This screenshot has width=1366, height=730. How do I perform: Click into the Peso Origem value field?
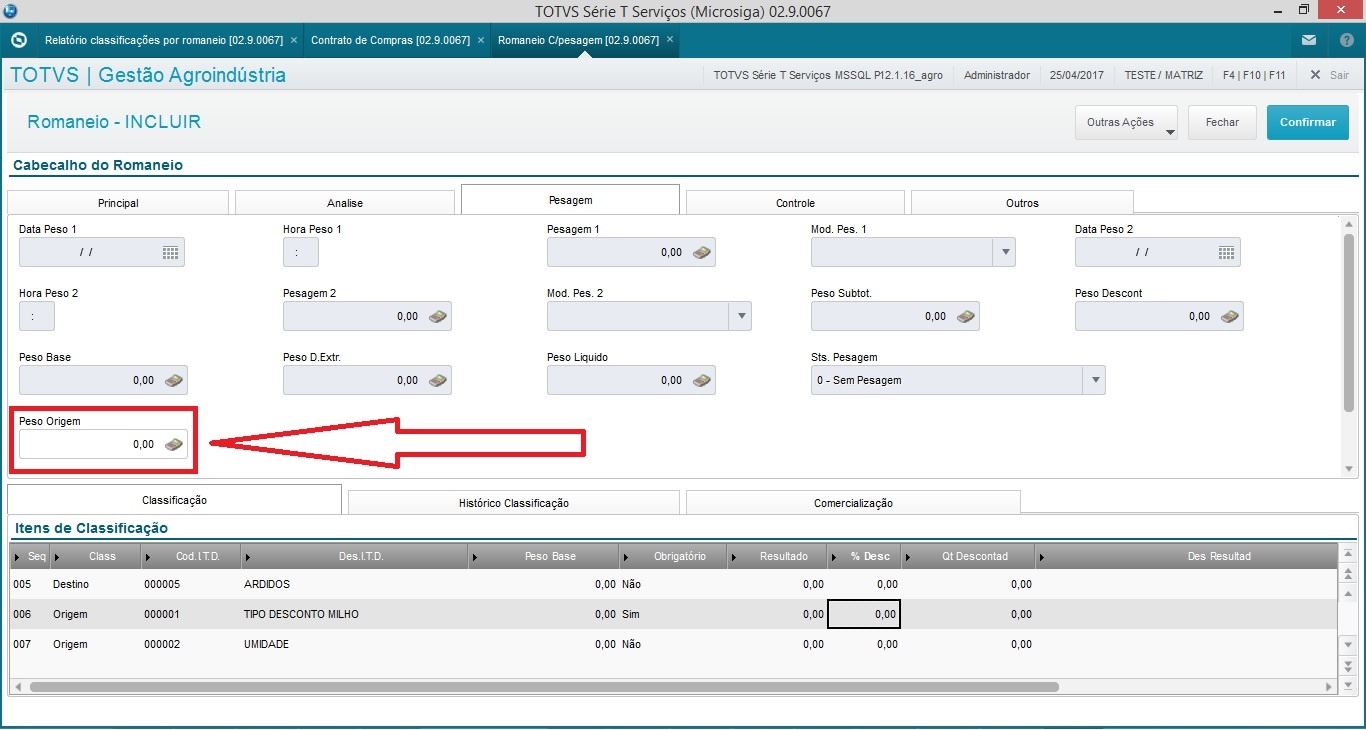point(103,445)
